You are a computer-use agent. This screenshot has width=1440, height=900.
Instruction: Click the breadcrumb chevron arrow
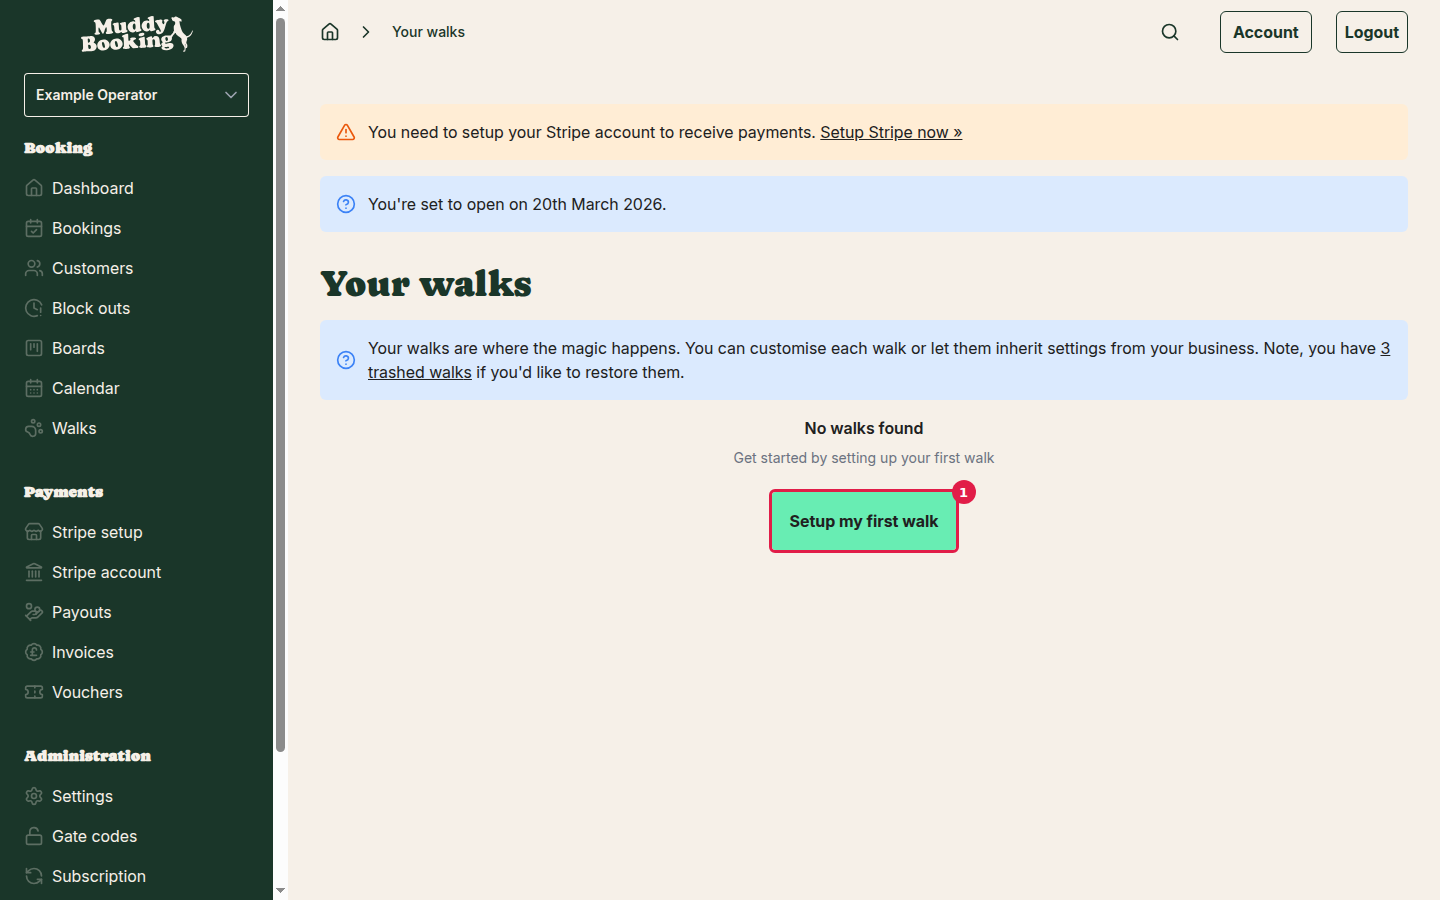(366, 31)
